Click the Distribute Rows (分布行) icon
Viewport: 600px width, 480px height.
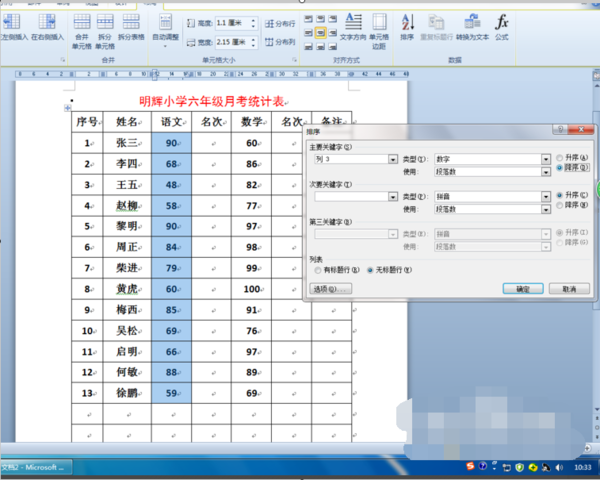point(269,24)
